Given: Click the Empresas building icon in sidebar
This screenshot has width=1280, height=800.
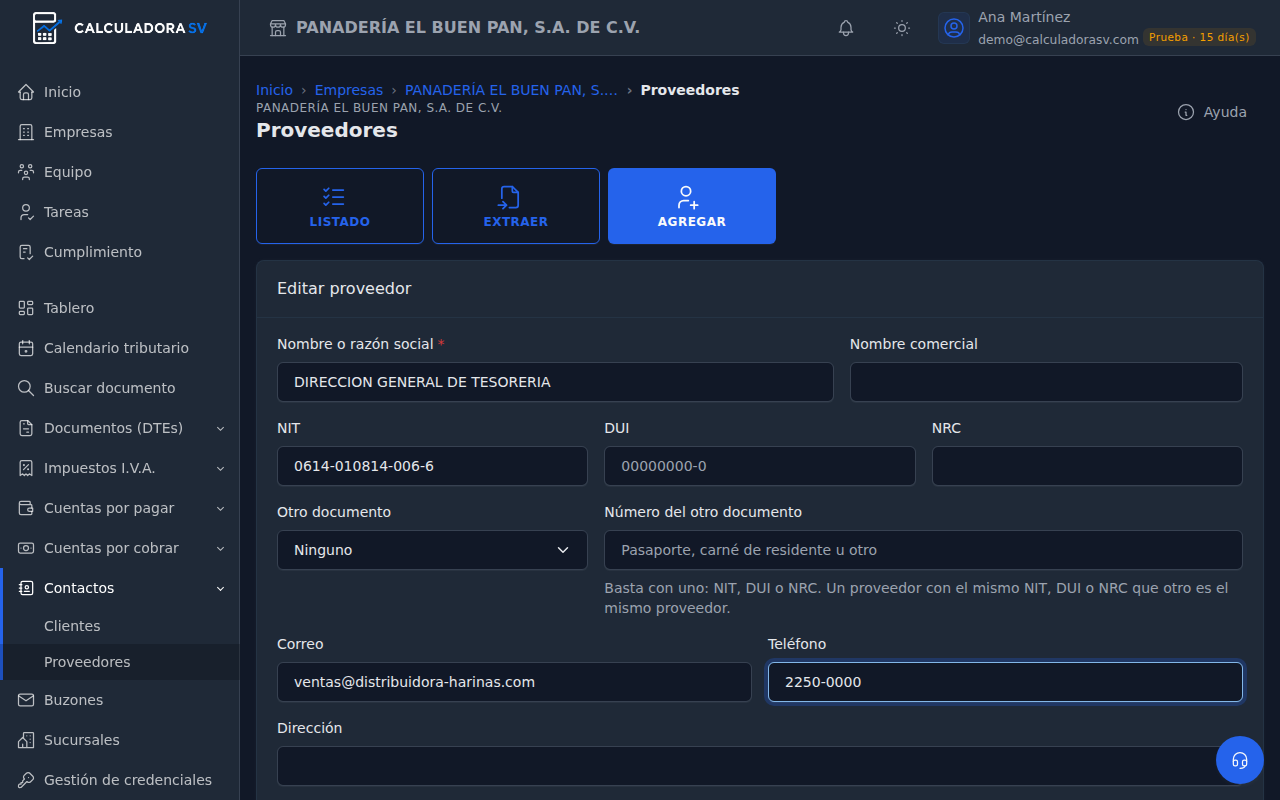Looking at the screenshot, I should click(x=26, y=132).
